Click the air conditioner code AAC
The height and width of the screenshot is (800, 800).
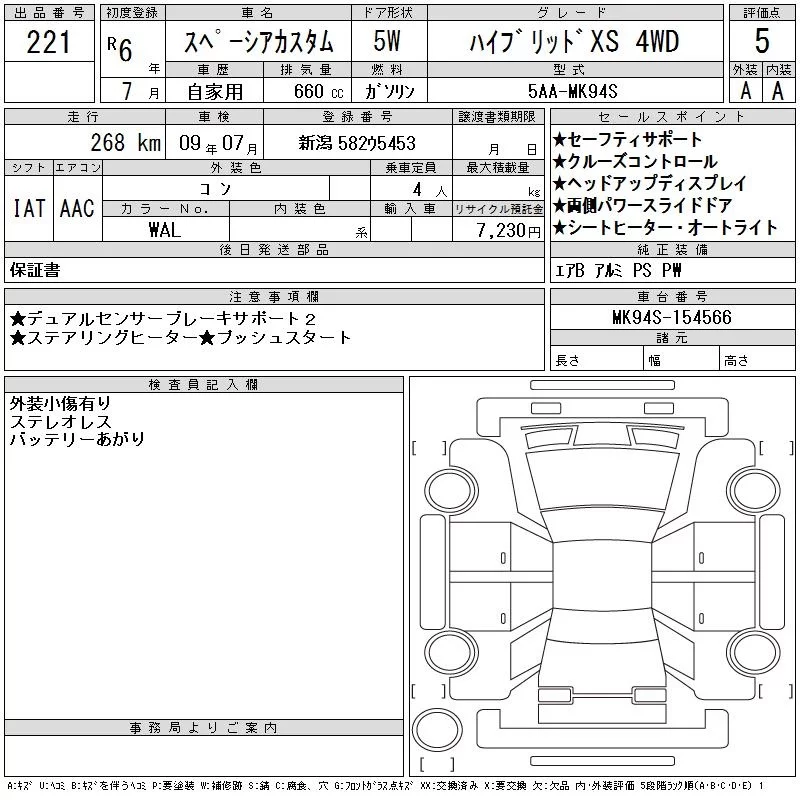[x=77, y=208]
